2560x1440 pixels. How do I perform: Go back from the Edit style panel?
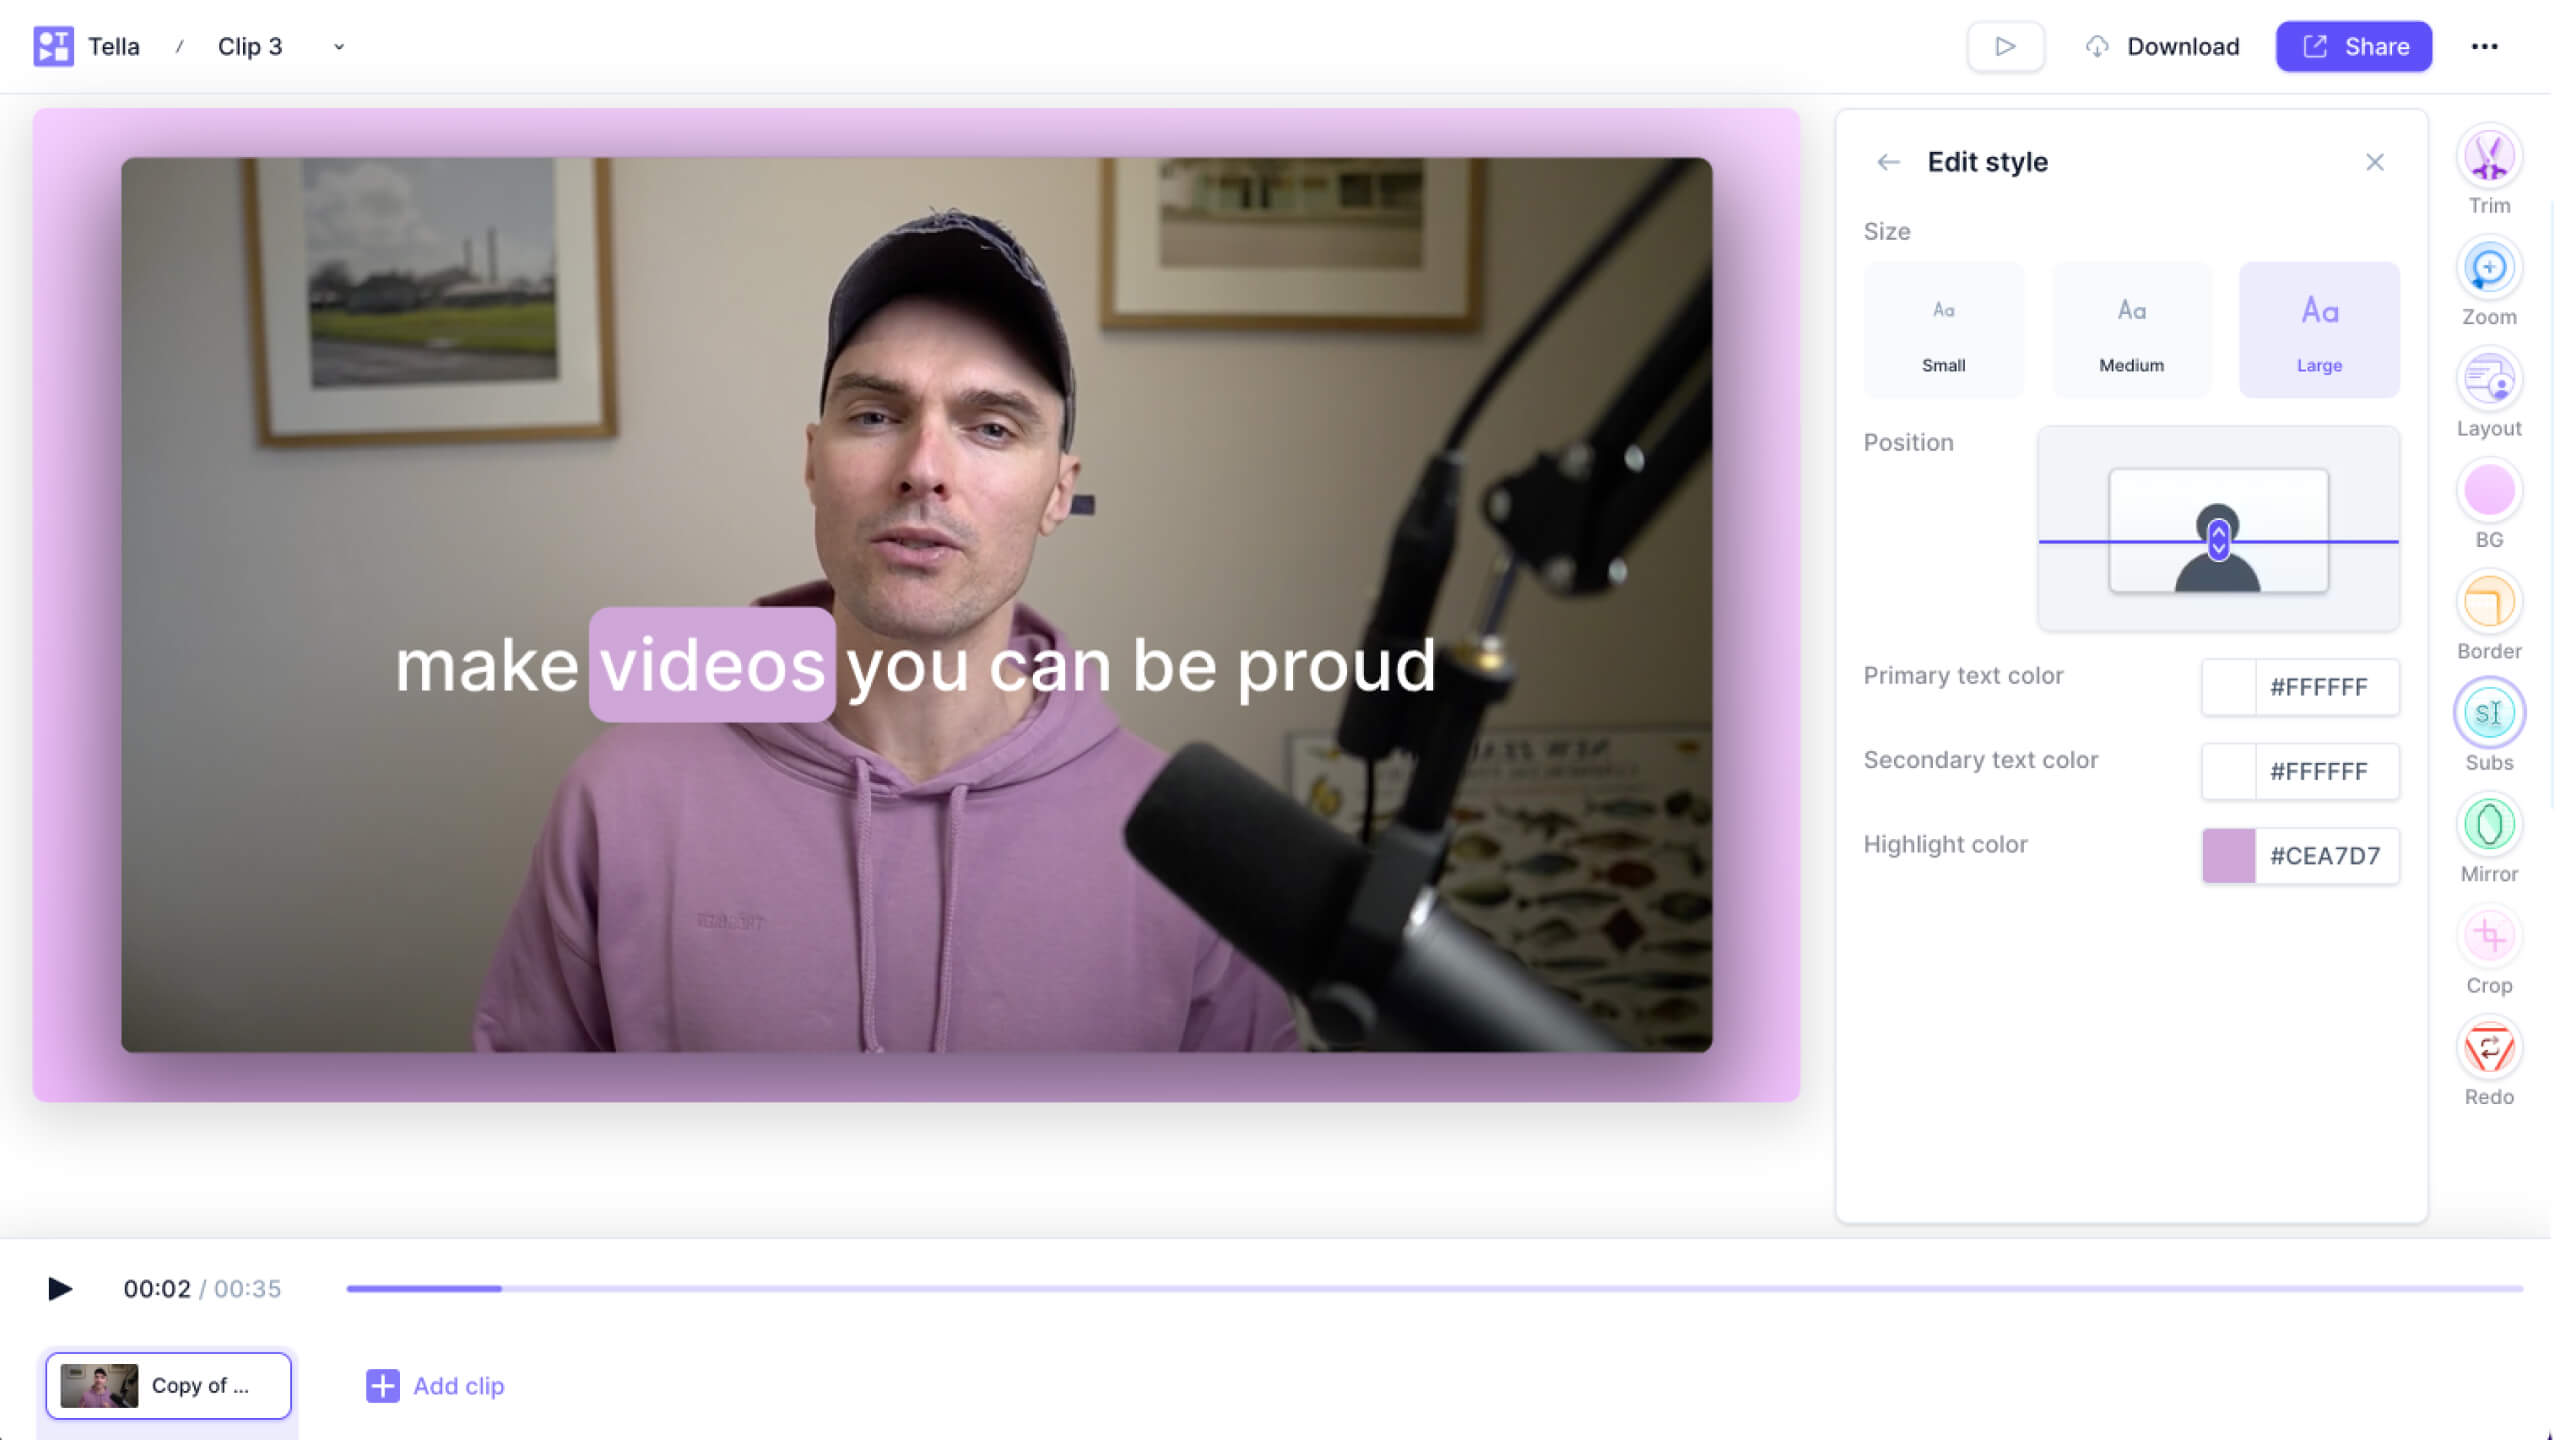(x=1889, y=162)
